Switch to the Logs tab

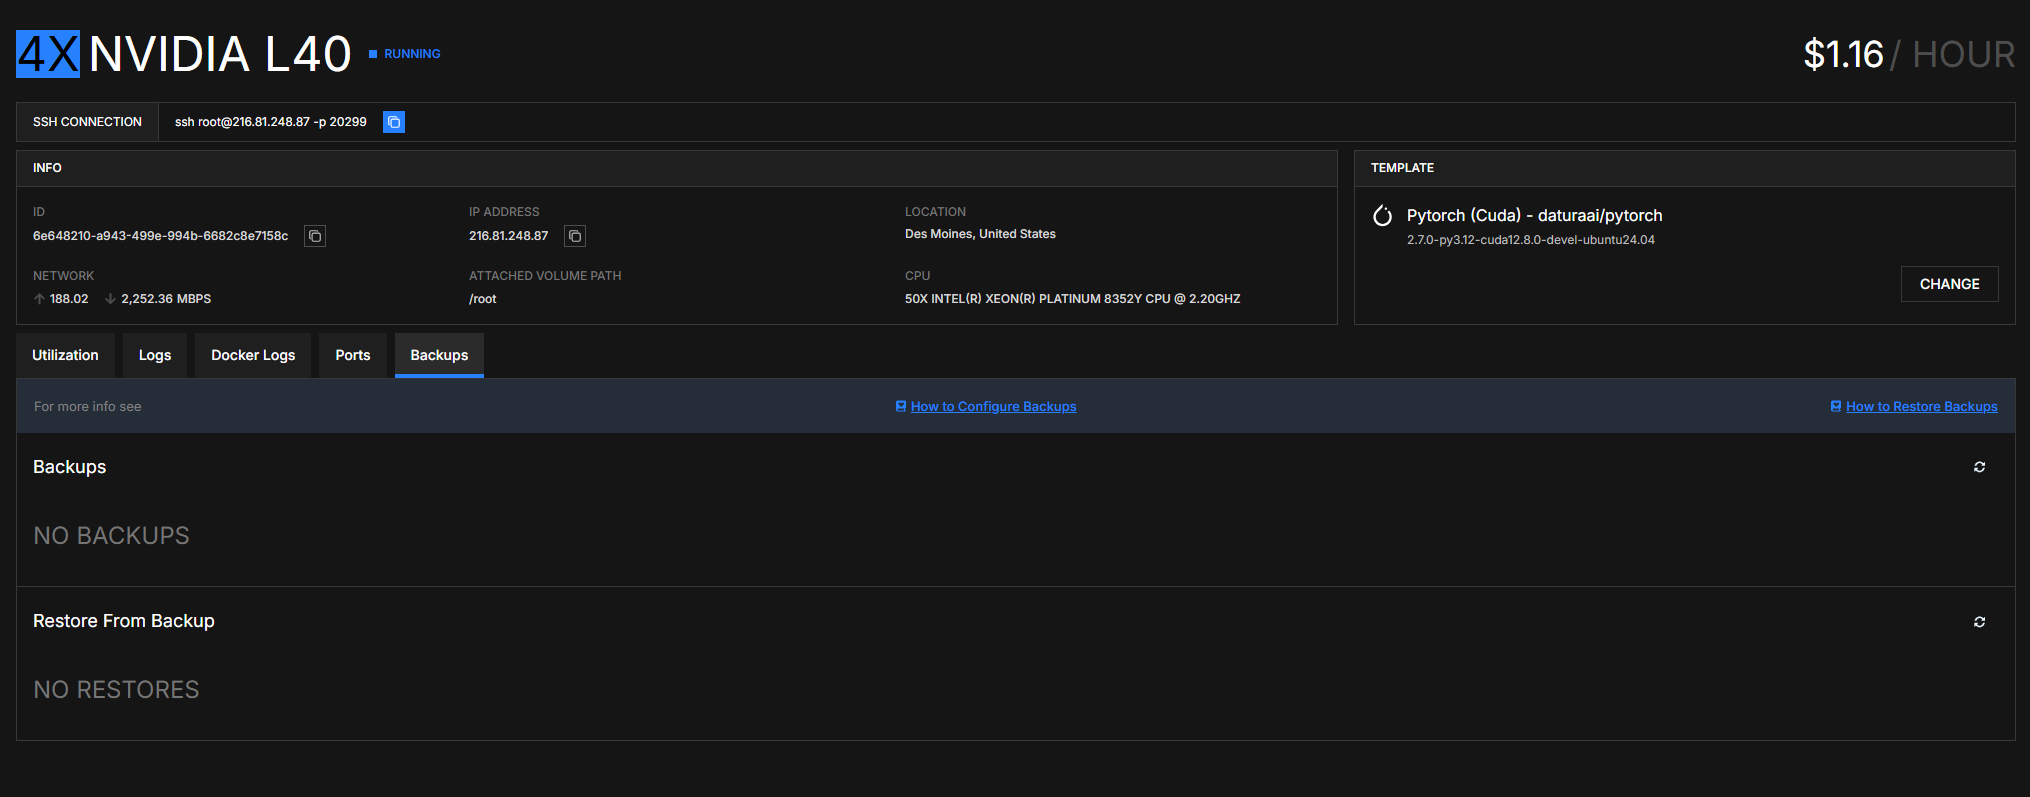[x=155, y=355]
